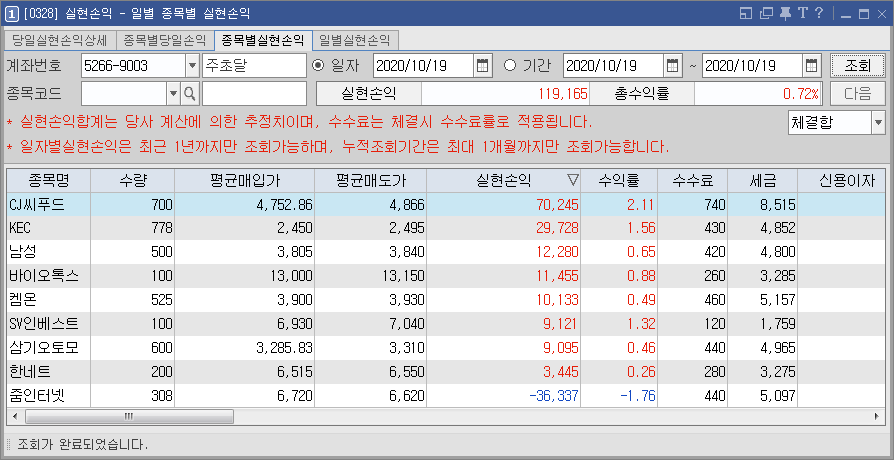Click the window number 1 icon in title bar
This screenshot has width=894, height=460.
(11, 14)
